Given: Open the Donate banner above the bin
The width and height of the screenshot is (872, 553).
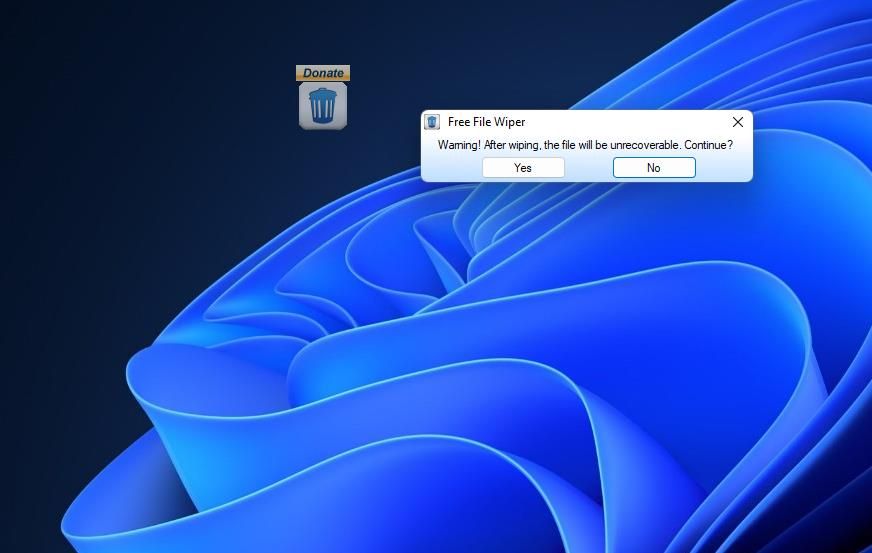Looking at the screenshot, I should pyautogui.click(x=323, y=73).
